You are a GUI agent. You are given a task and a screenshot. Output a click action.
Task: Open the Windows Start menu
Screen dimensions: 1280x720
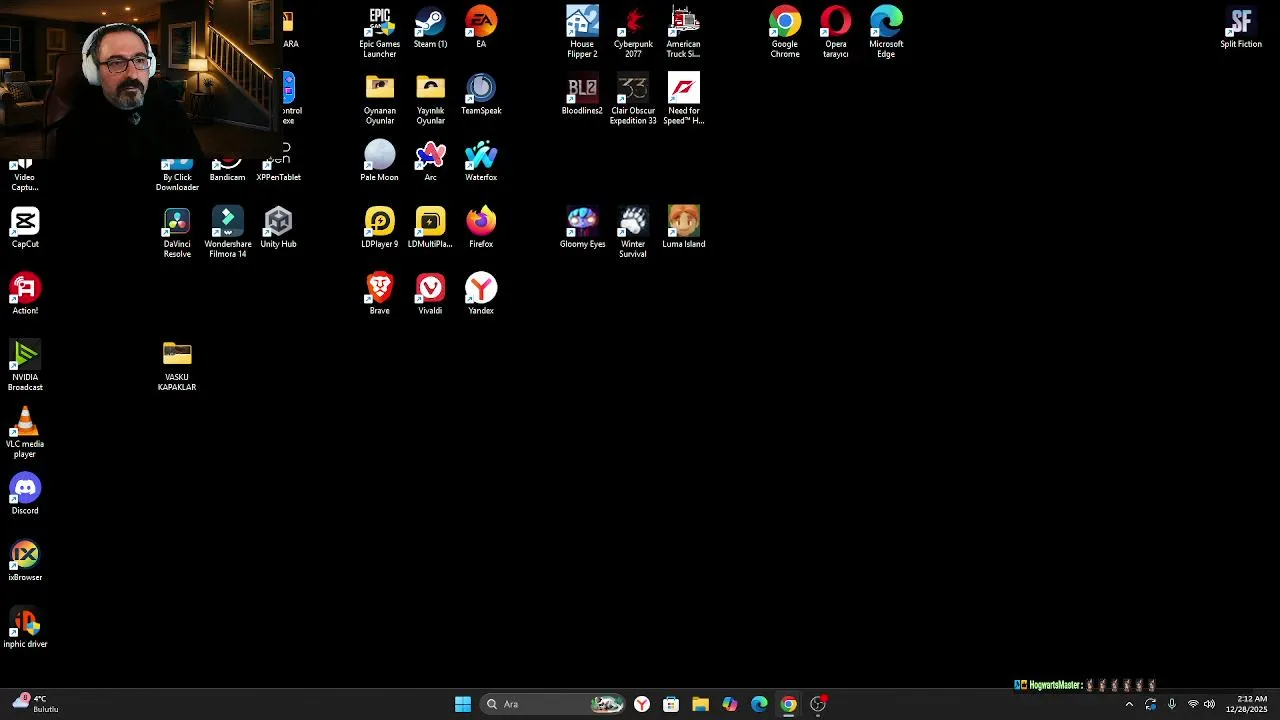[463, 704]
